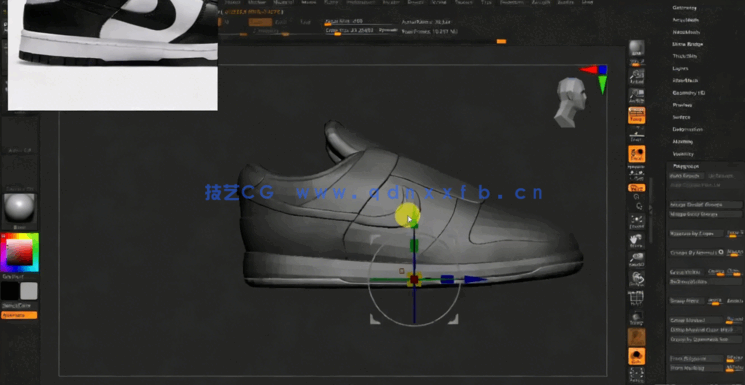The width and height of the screenshot is (745, 385).
Task: Expand the Geometry subpalette
Action: [x=685, y=8]
